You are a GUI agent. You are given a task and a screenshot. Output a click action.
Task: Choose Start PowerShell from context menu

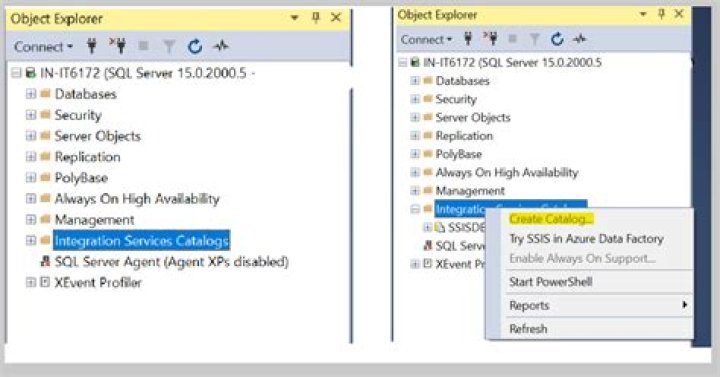pyautogui.click(x=551, y=282)
